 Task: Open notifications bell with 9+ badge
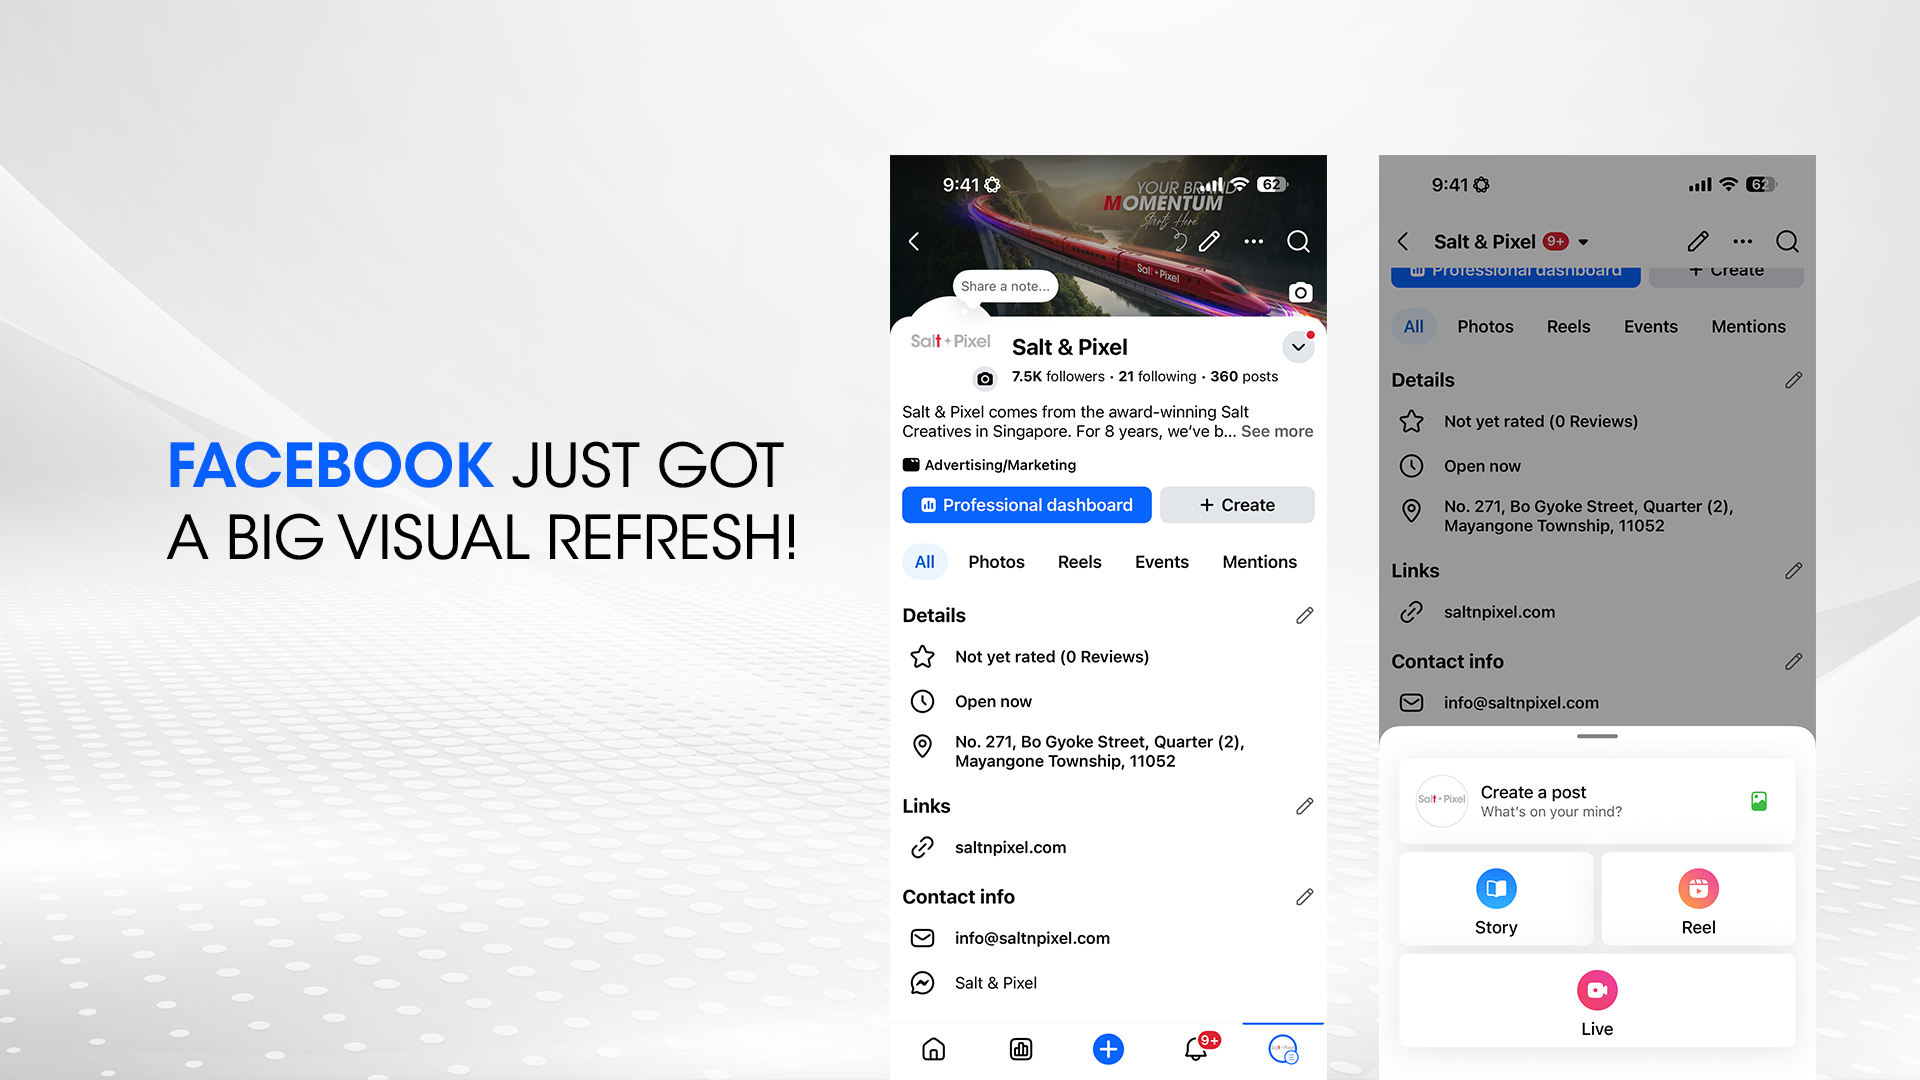click(1196, 1049)
